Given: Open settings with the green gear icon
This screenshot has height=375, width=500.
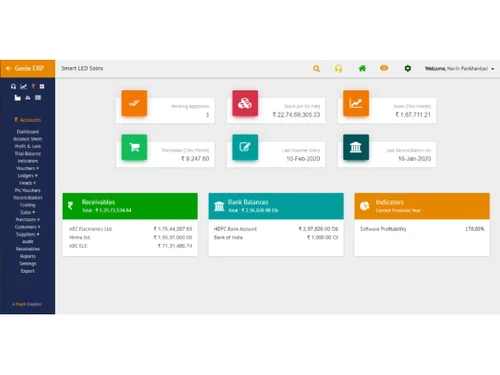Looking at the screenshot, I should 407,68.
